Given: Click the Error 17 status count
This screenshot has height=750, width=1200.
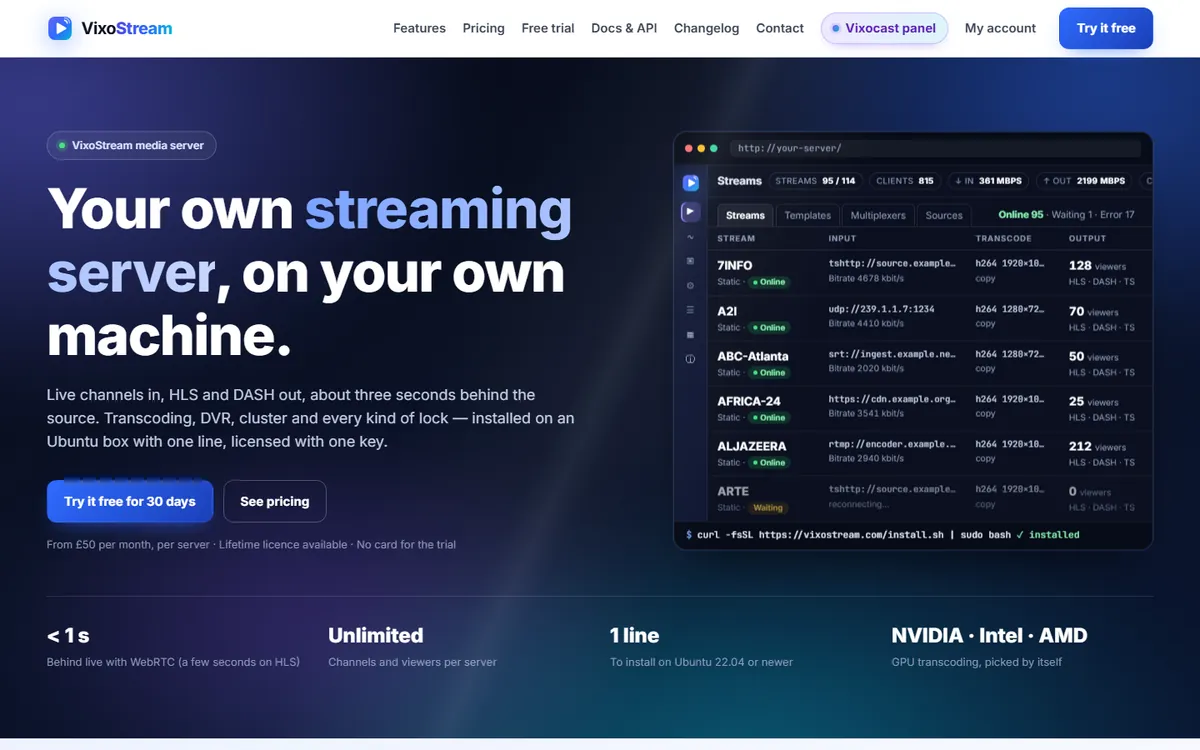Looking at the screenshot, I should coord(1118,215).
